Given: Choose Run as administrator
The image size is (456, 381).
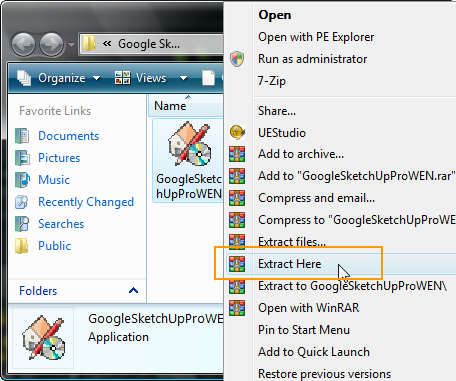Looking at the screenshot, I should (313, 59).
